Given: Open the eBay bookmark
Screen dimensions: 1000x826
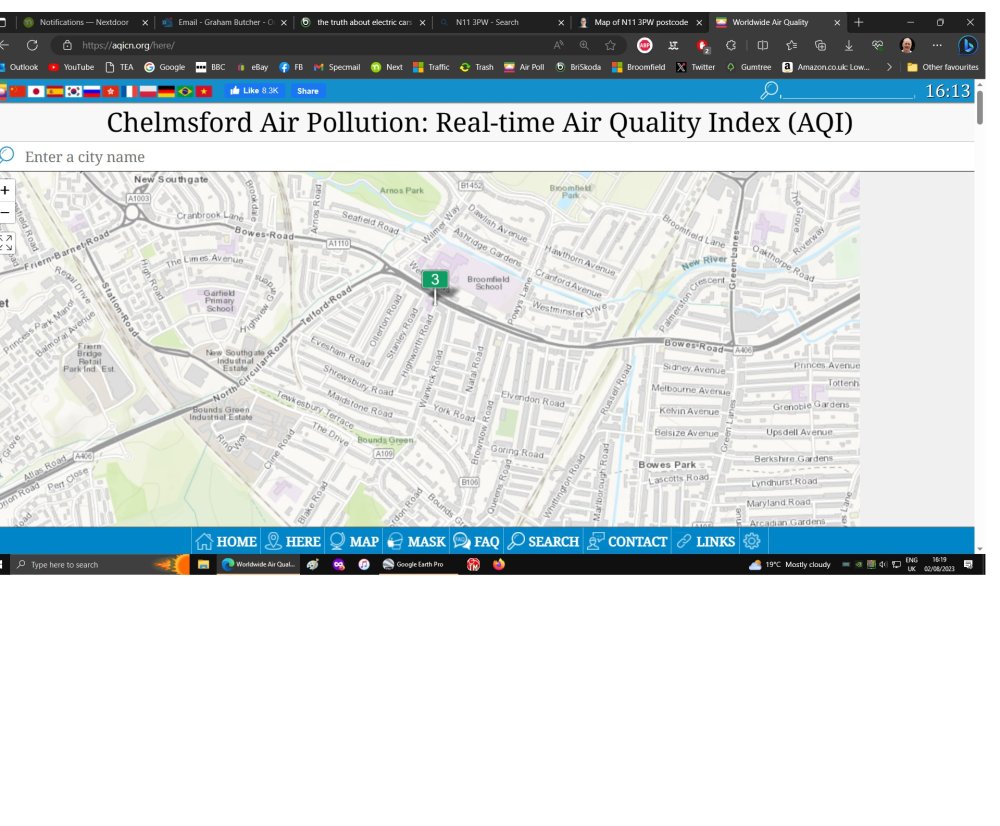Looking at the screenshot, I should (253, 67).
